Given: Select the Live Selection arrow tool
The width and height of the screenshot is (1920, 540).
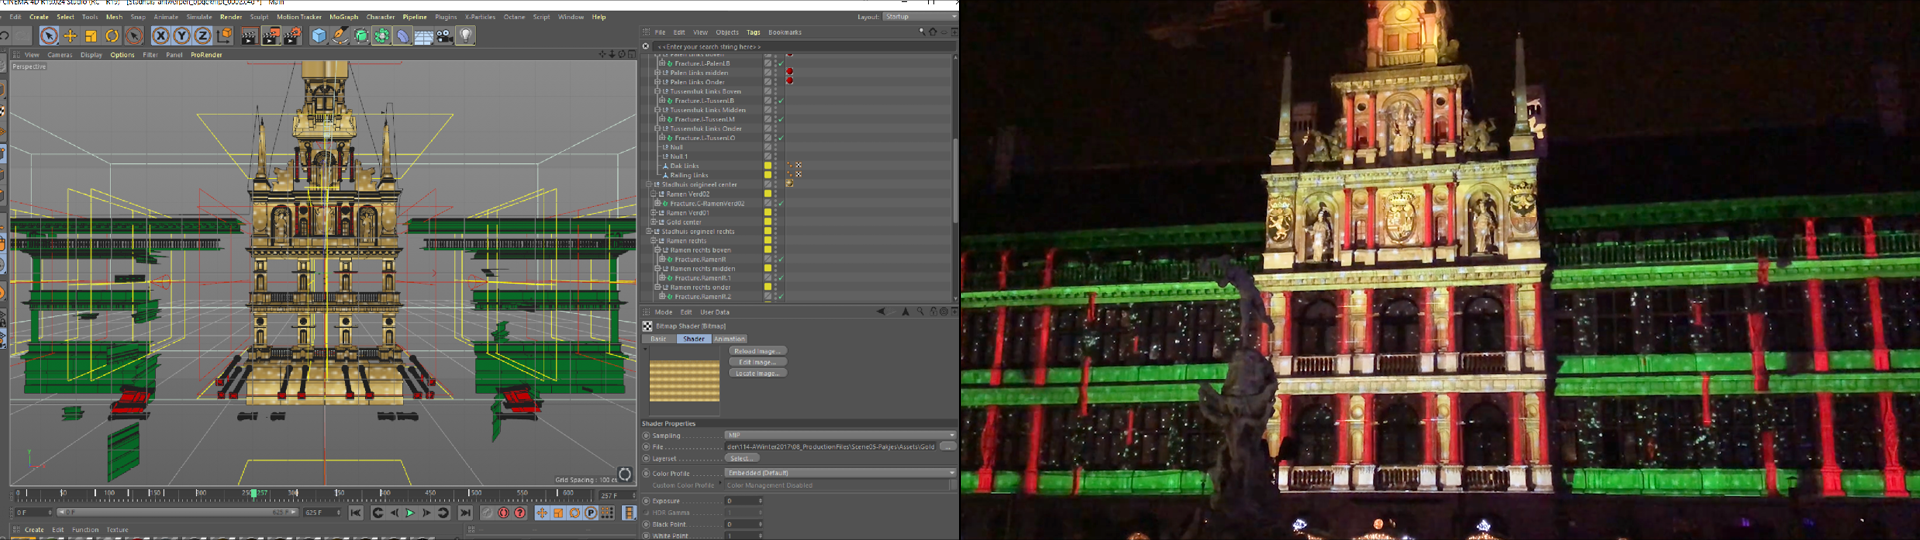Looking at the screenshot, I should (49, 35).
